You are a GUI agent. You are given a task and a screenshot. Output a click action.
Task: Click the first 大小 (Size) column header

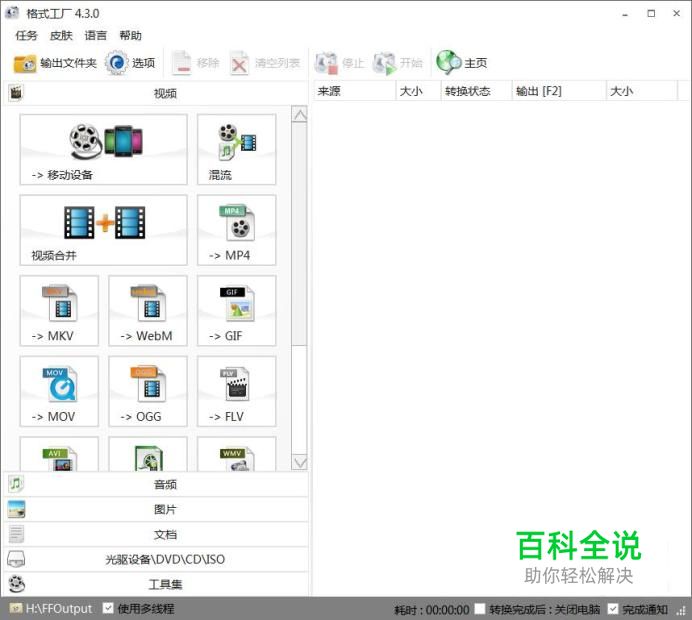tap(418, 91)
